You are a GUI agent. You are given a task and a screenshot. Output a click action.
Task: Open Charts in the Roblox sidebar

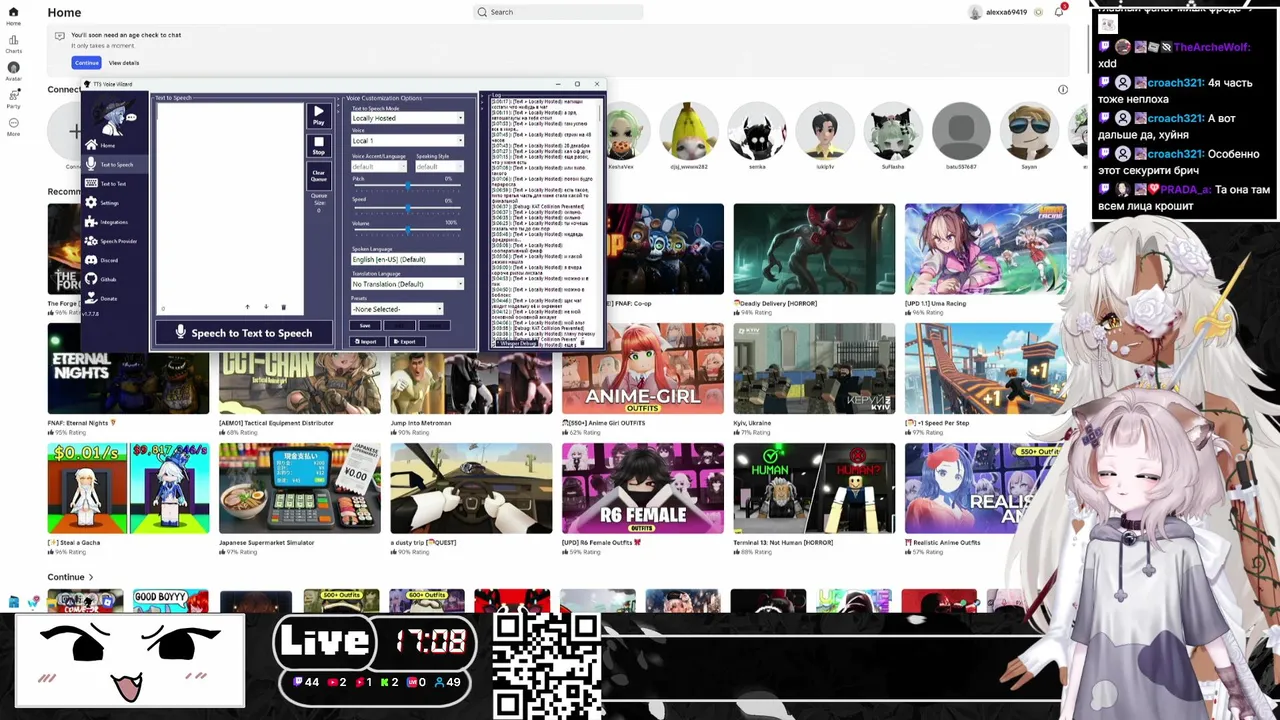click(x=13, y=44)
